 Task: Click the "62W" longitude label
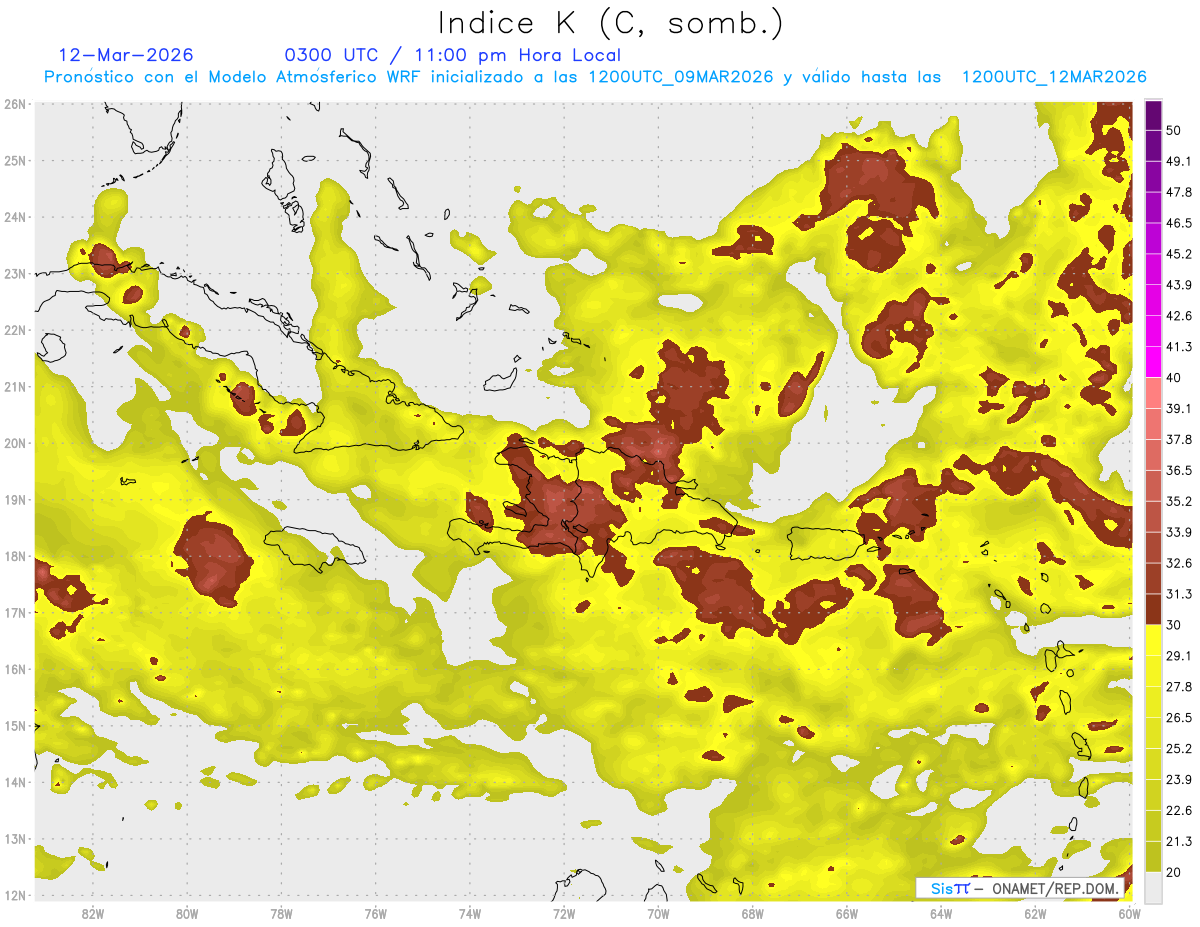tap(1035, 913)
